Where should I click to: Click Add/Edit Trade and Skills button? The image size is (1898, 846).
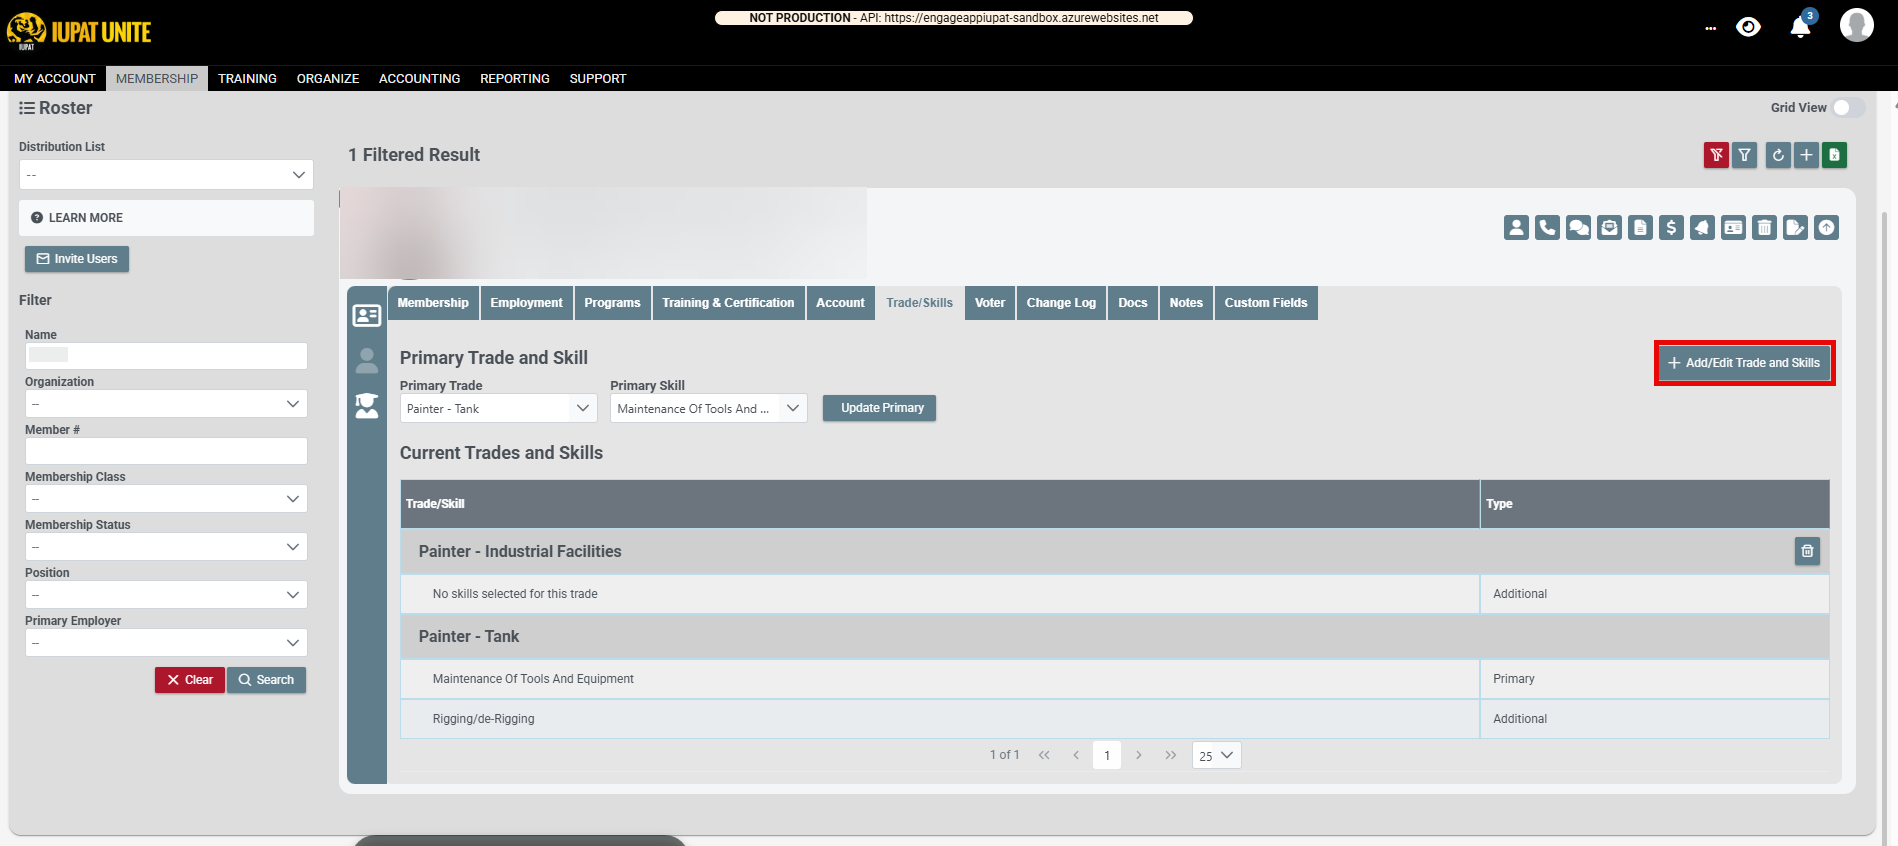click(1744, 363)
